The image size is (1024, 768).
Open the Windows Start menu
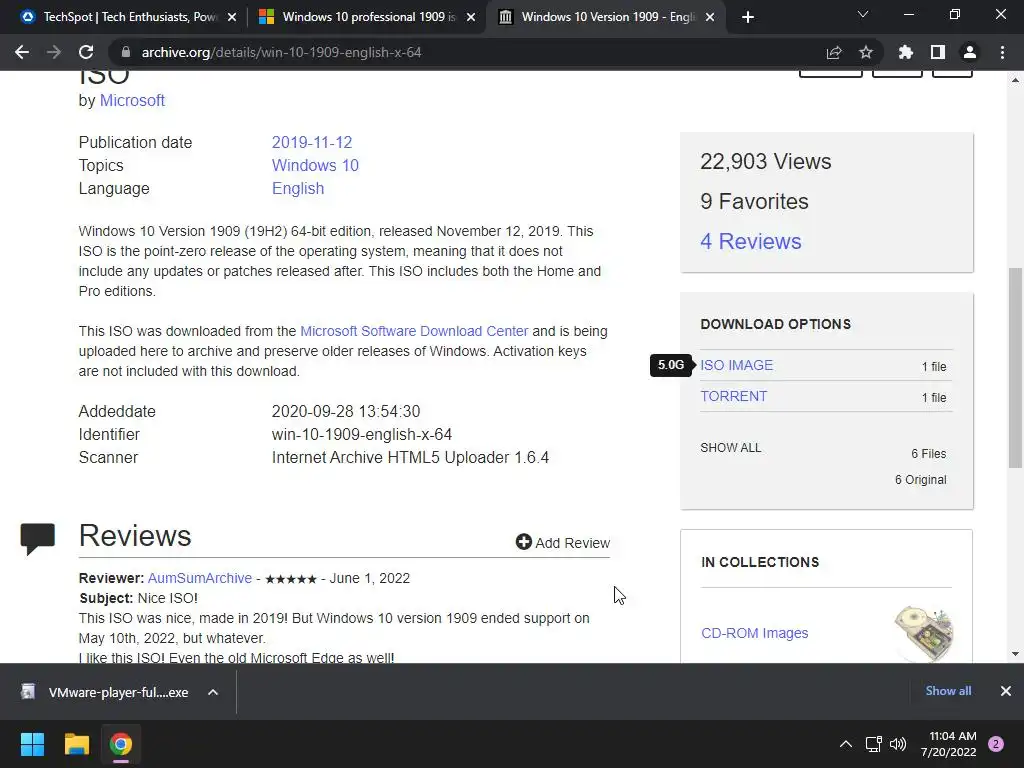(32, 744)
